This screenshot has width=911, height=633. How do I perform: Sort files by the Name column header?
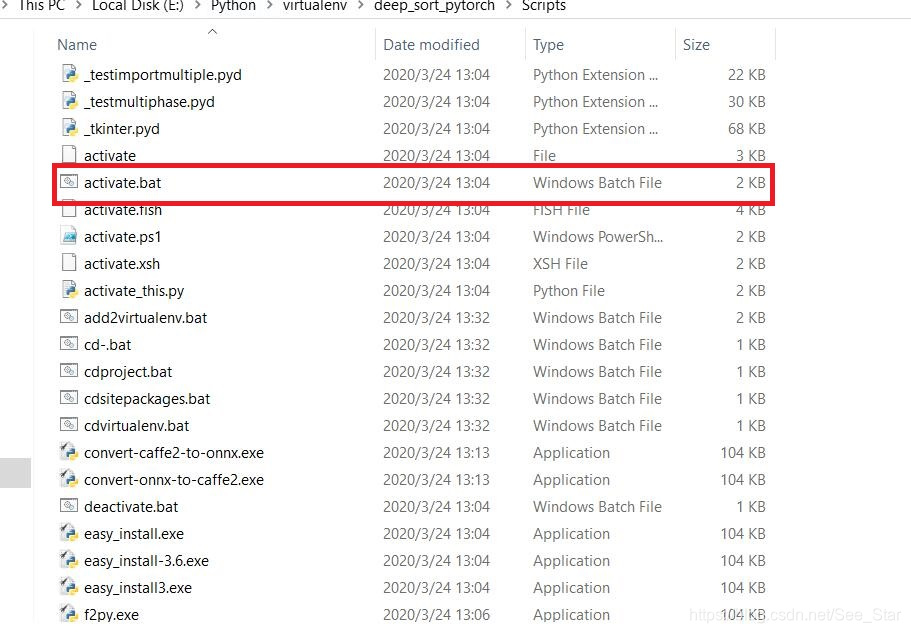[77, 45]
